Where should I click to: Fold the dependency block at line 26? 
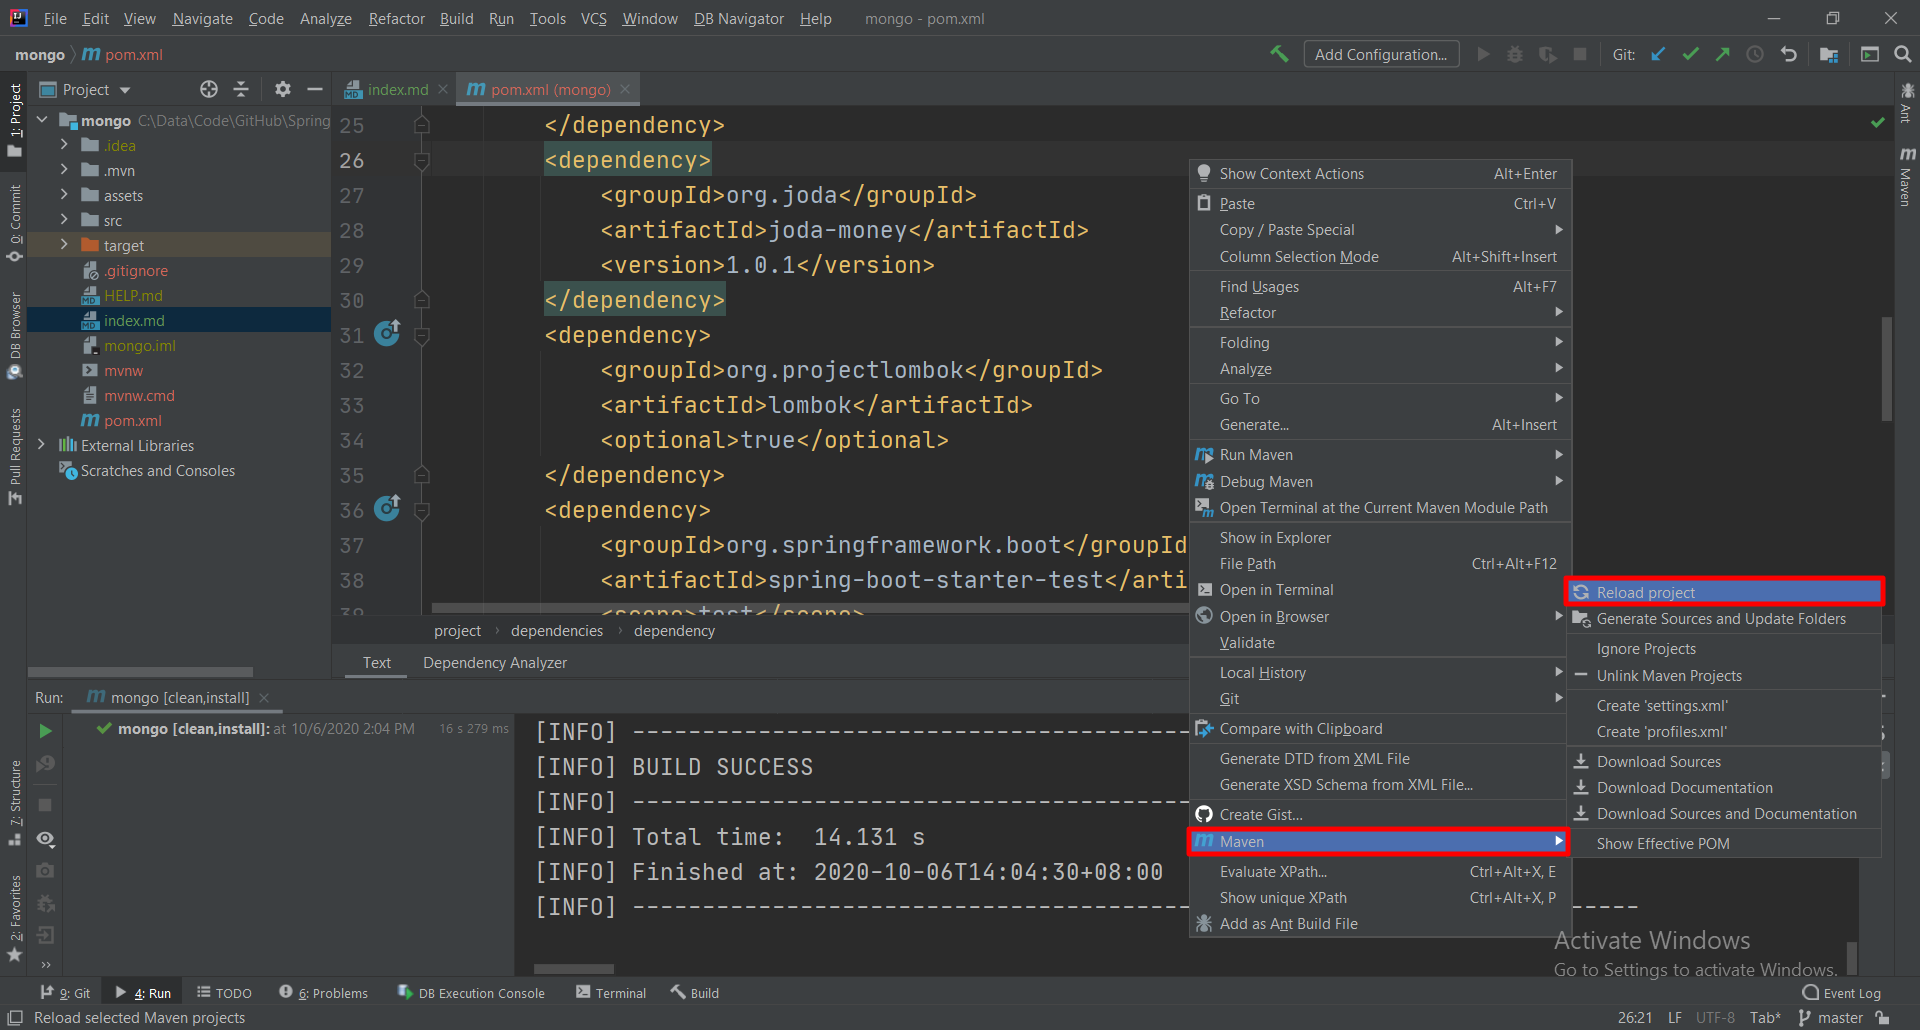coord(422,160)
